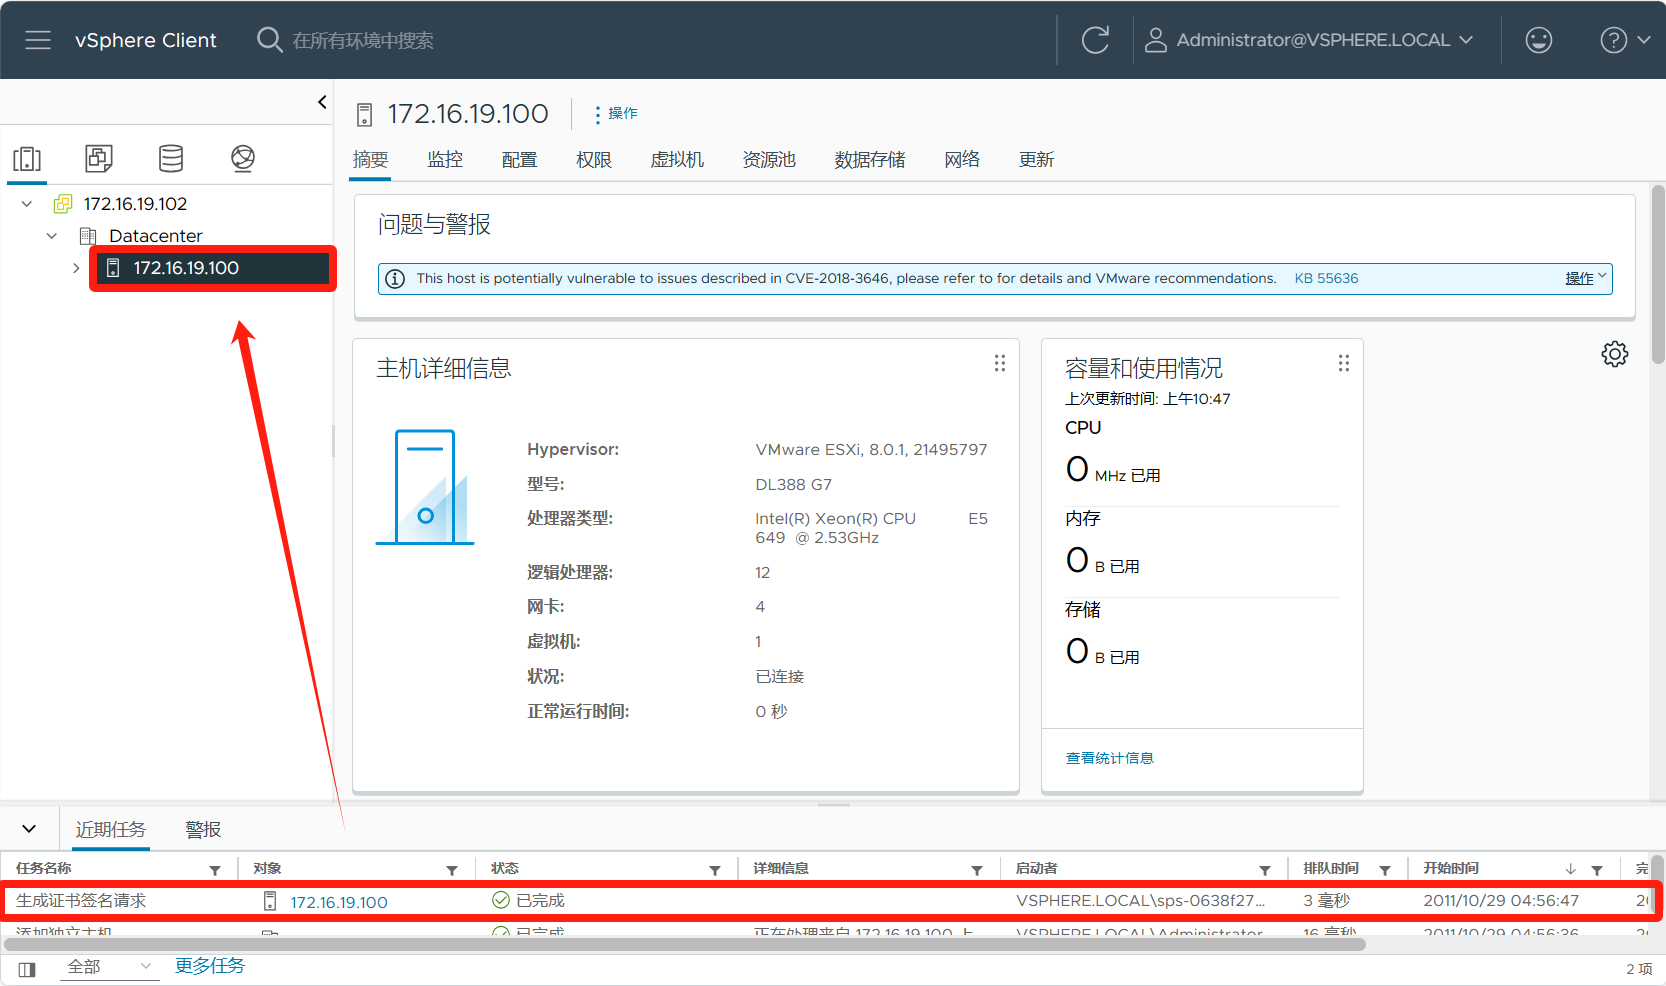Select the Storage inventory icon

pyautogui.click(x=171, y=158)
